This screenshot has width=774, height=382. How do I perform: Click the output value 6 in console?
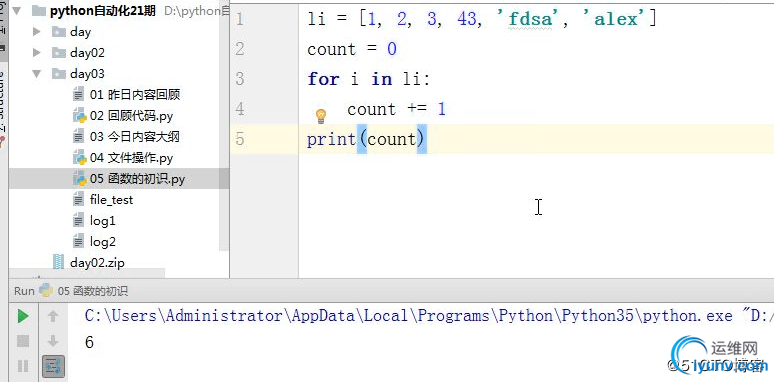click(89, 342)
